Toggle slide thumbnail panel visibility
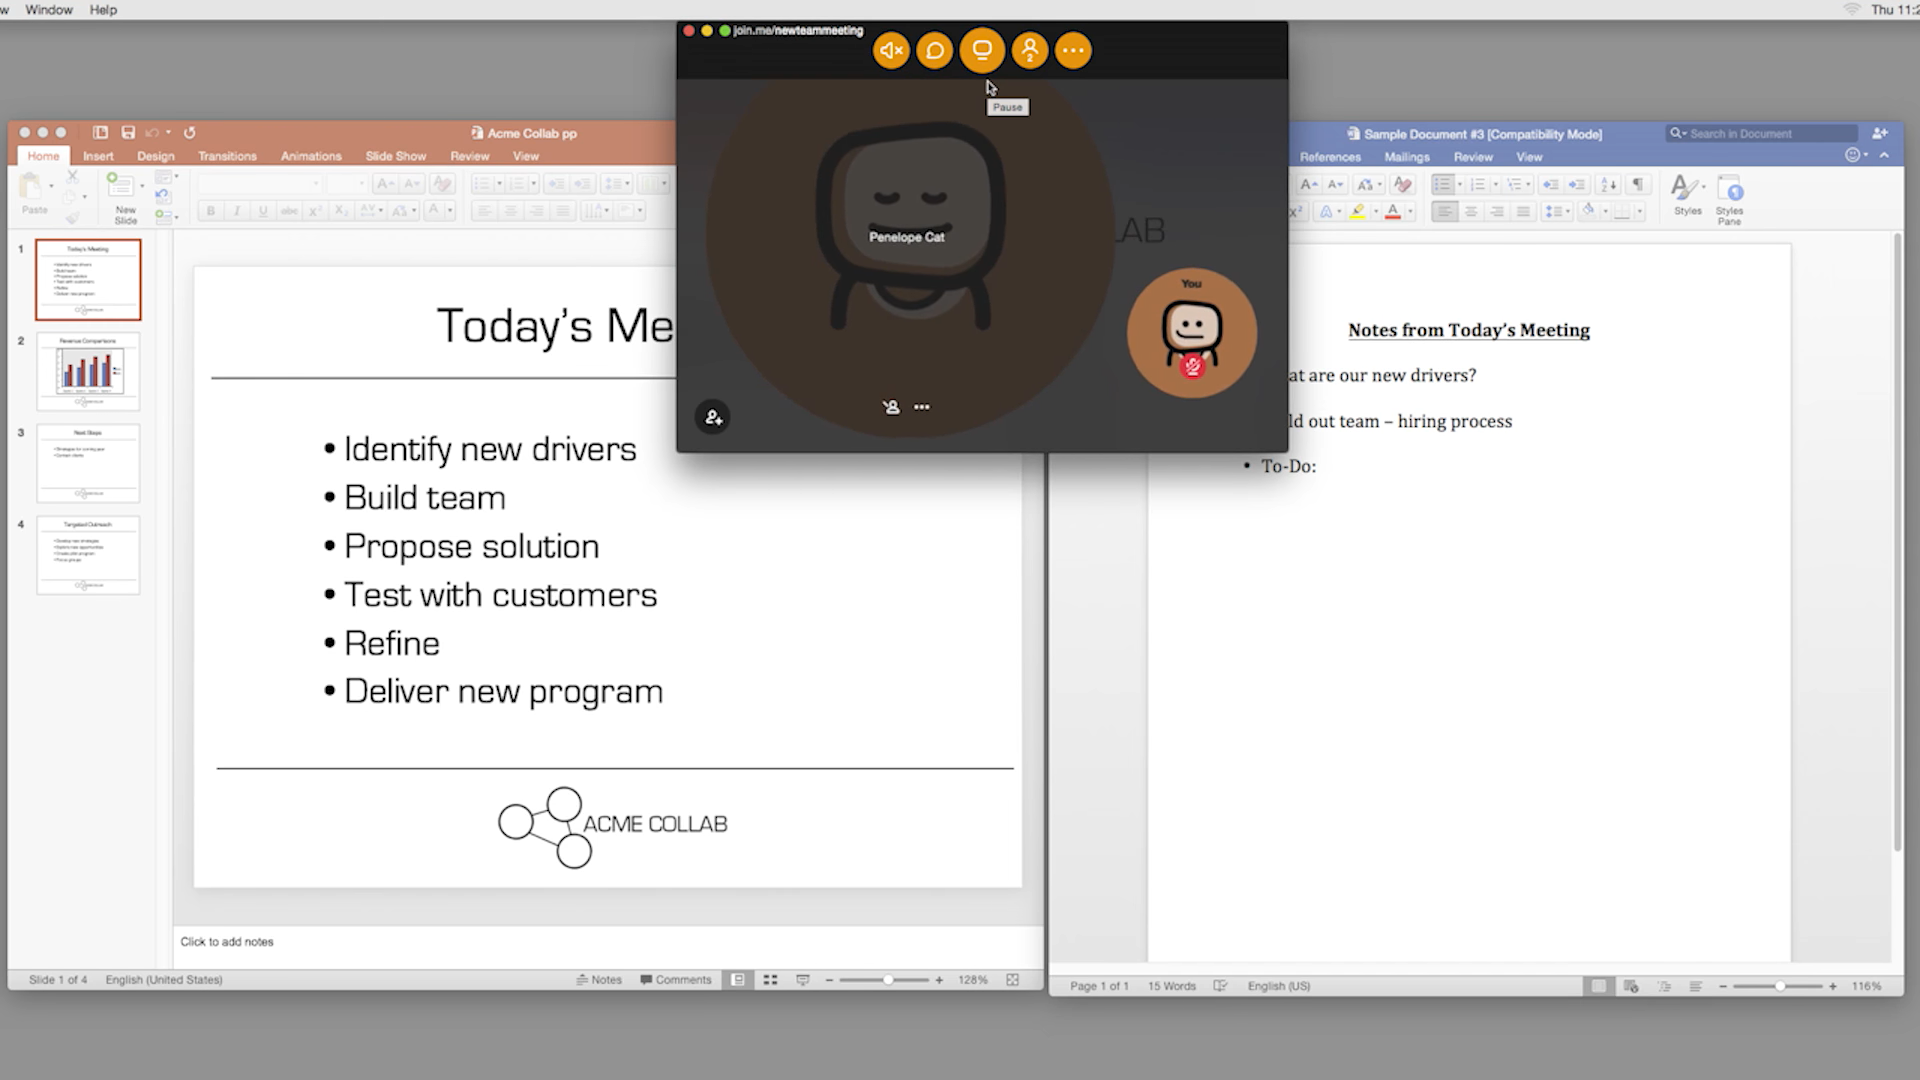Screen dimensions: 1920x1080 [737, 980]
